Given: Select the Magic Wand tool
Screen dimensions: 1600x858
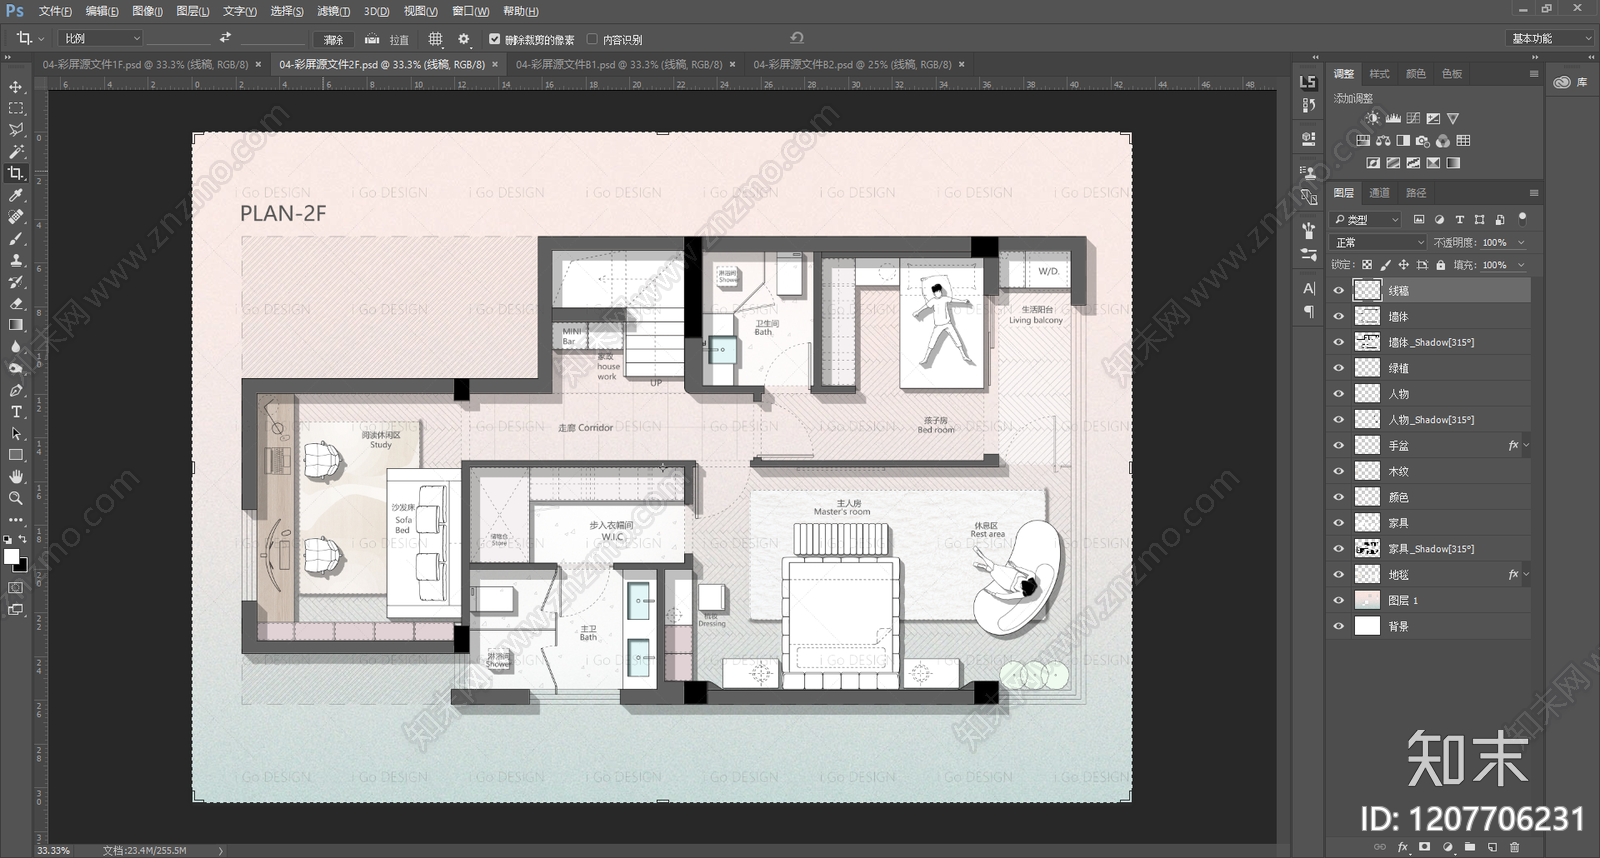Looking at the screenshot, I should pyautogui.click(x=16, y=152).
